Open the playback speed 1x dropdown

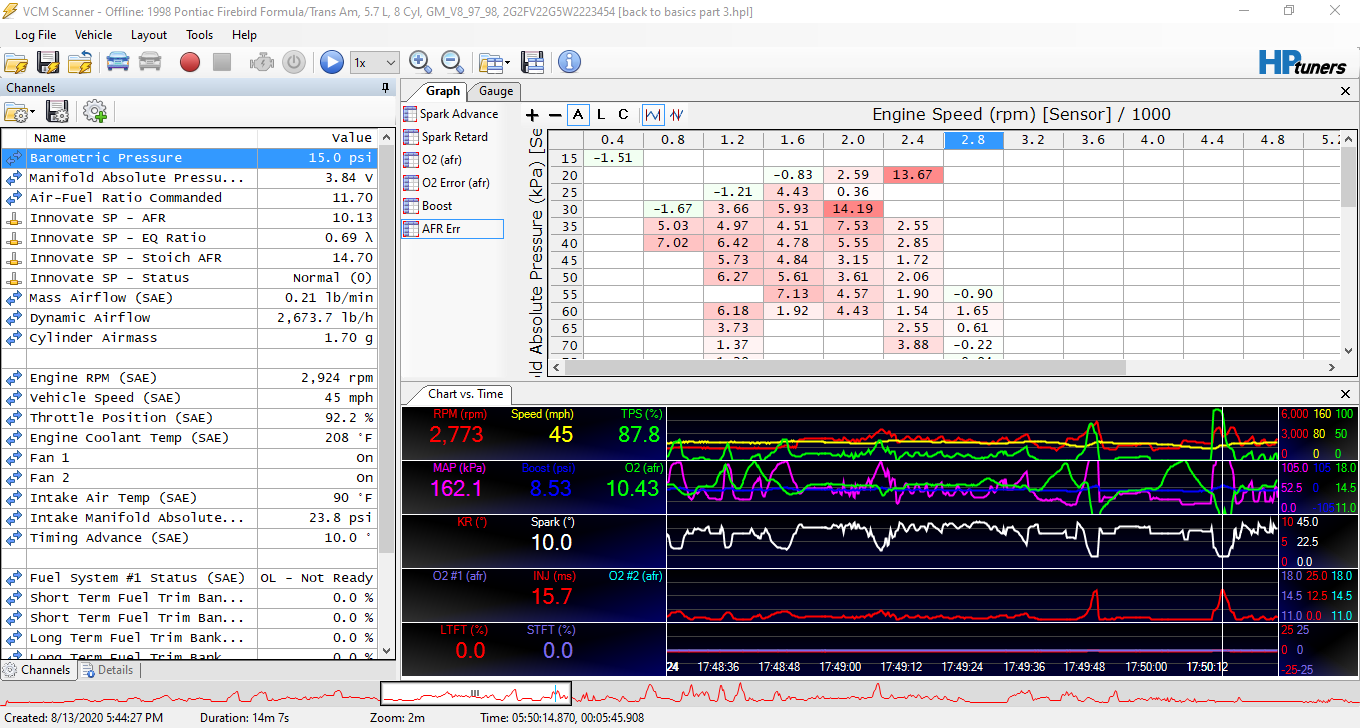pos(375,62)
